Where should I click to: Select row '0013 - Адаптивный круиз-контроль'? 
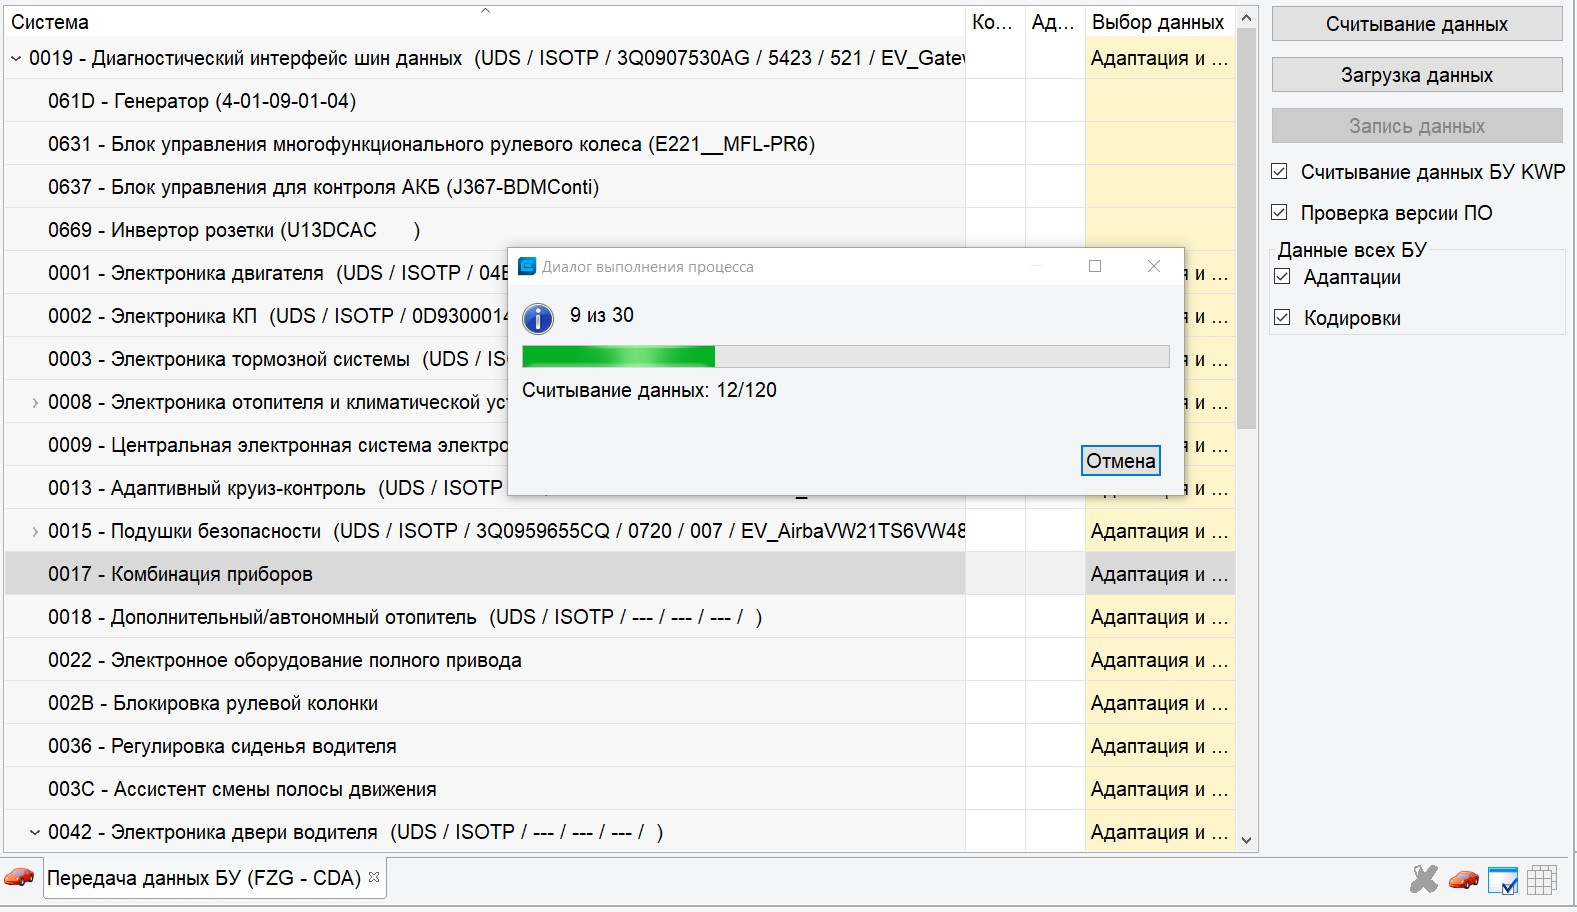coord(256,488)
